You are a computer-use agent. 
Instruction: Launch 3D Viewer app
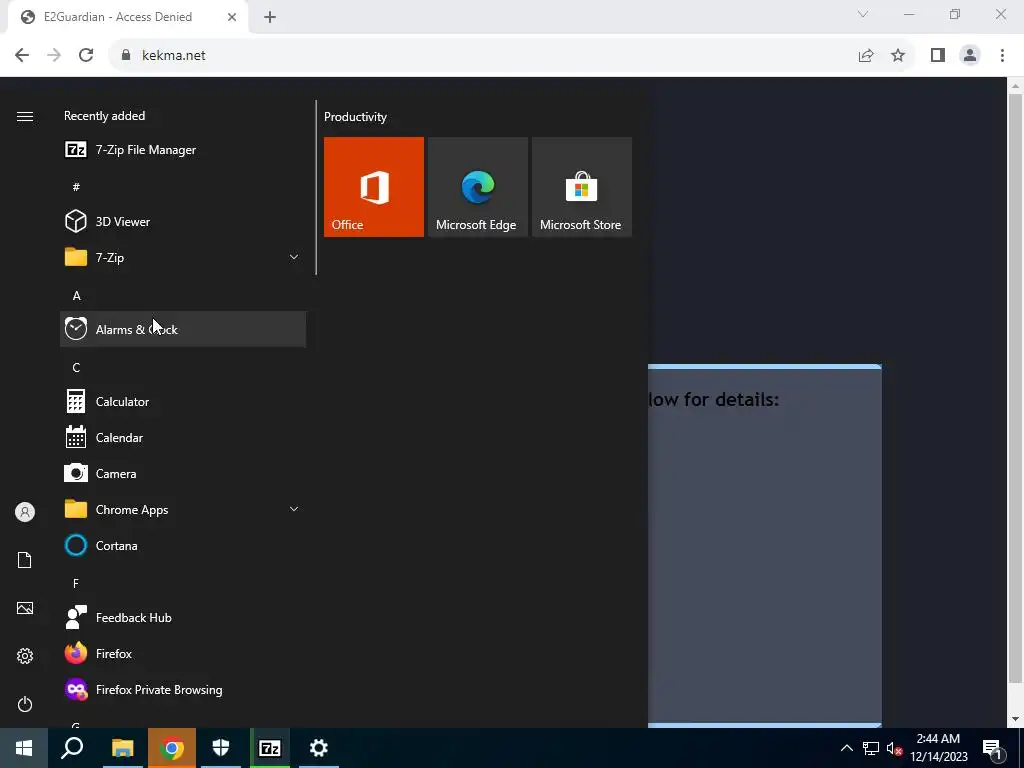(x=183, y=221)
